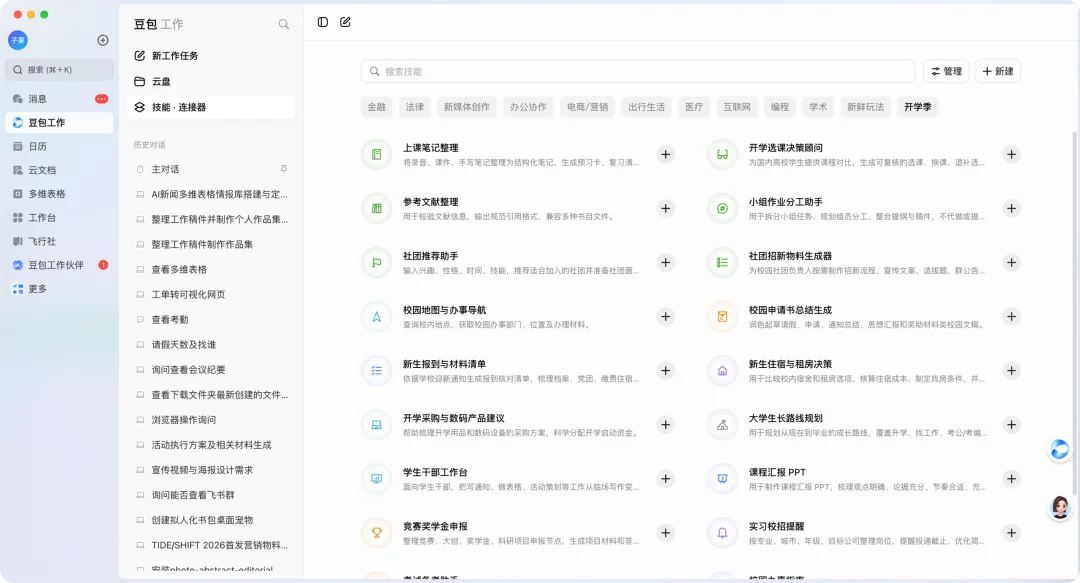Add the 新生报到与材料清单 skill with plus
The image size is (1080, 583).
click(665, 371)
